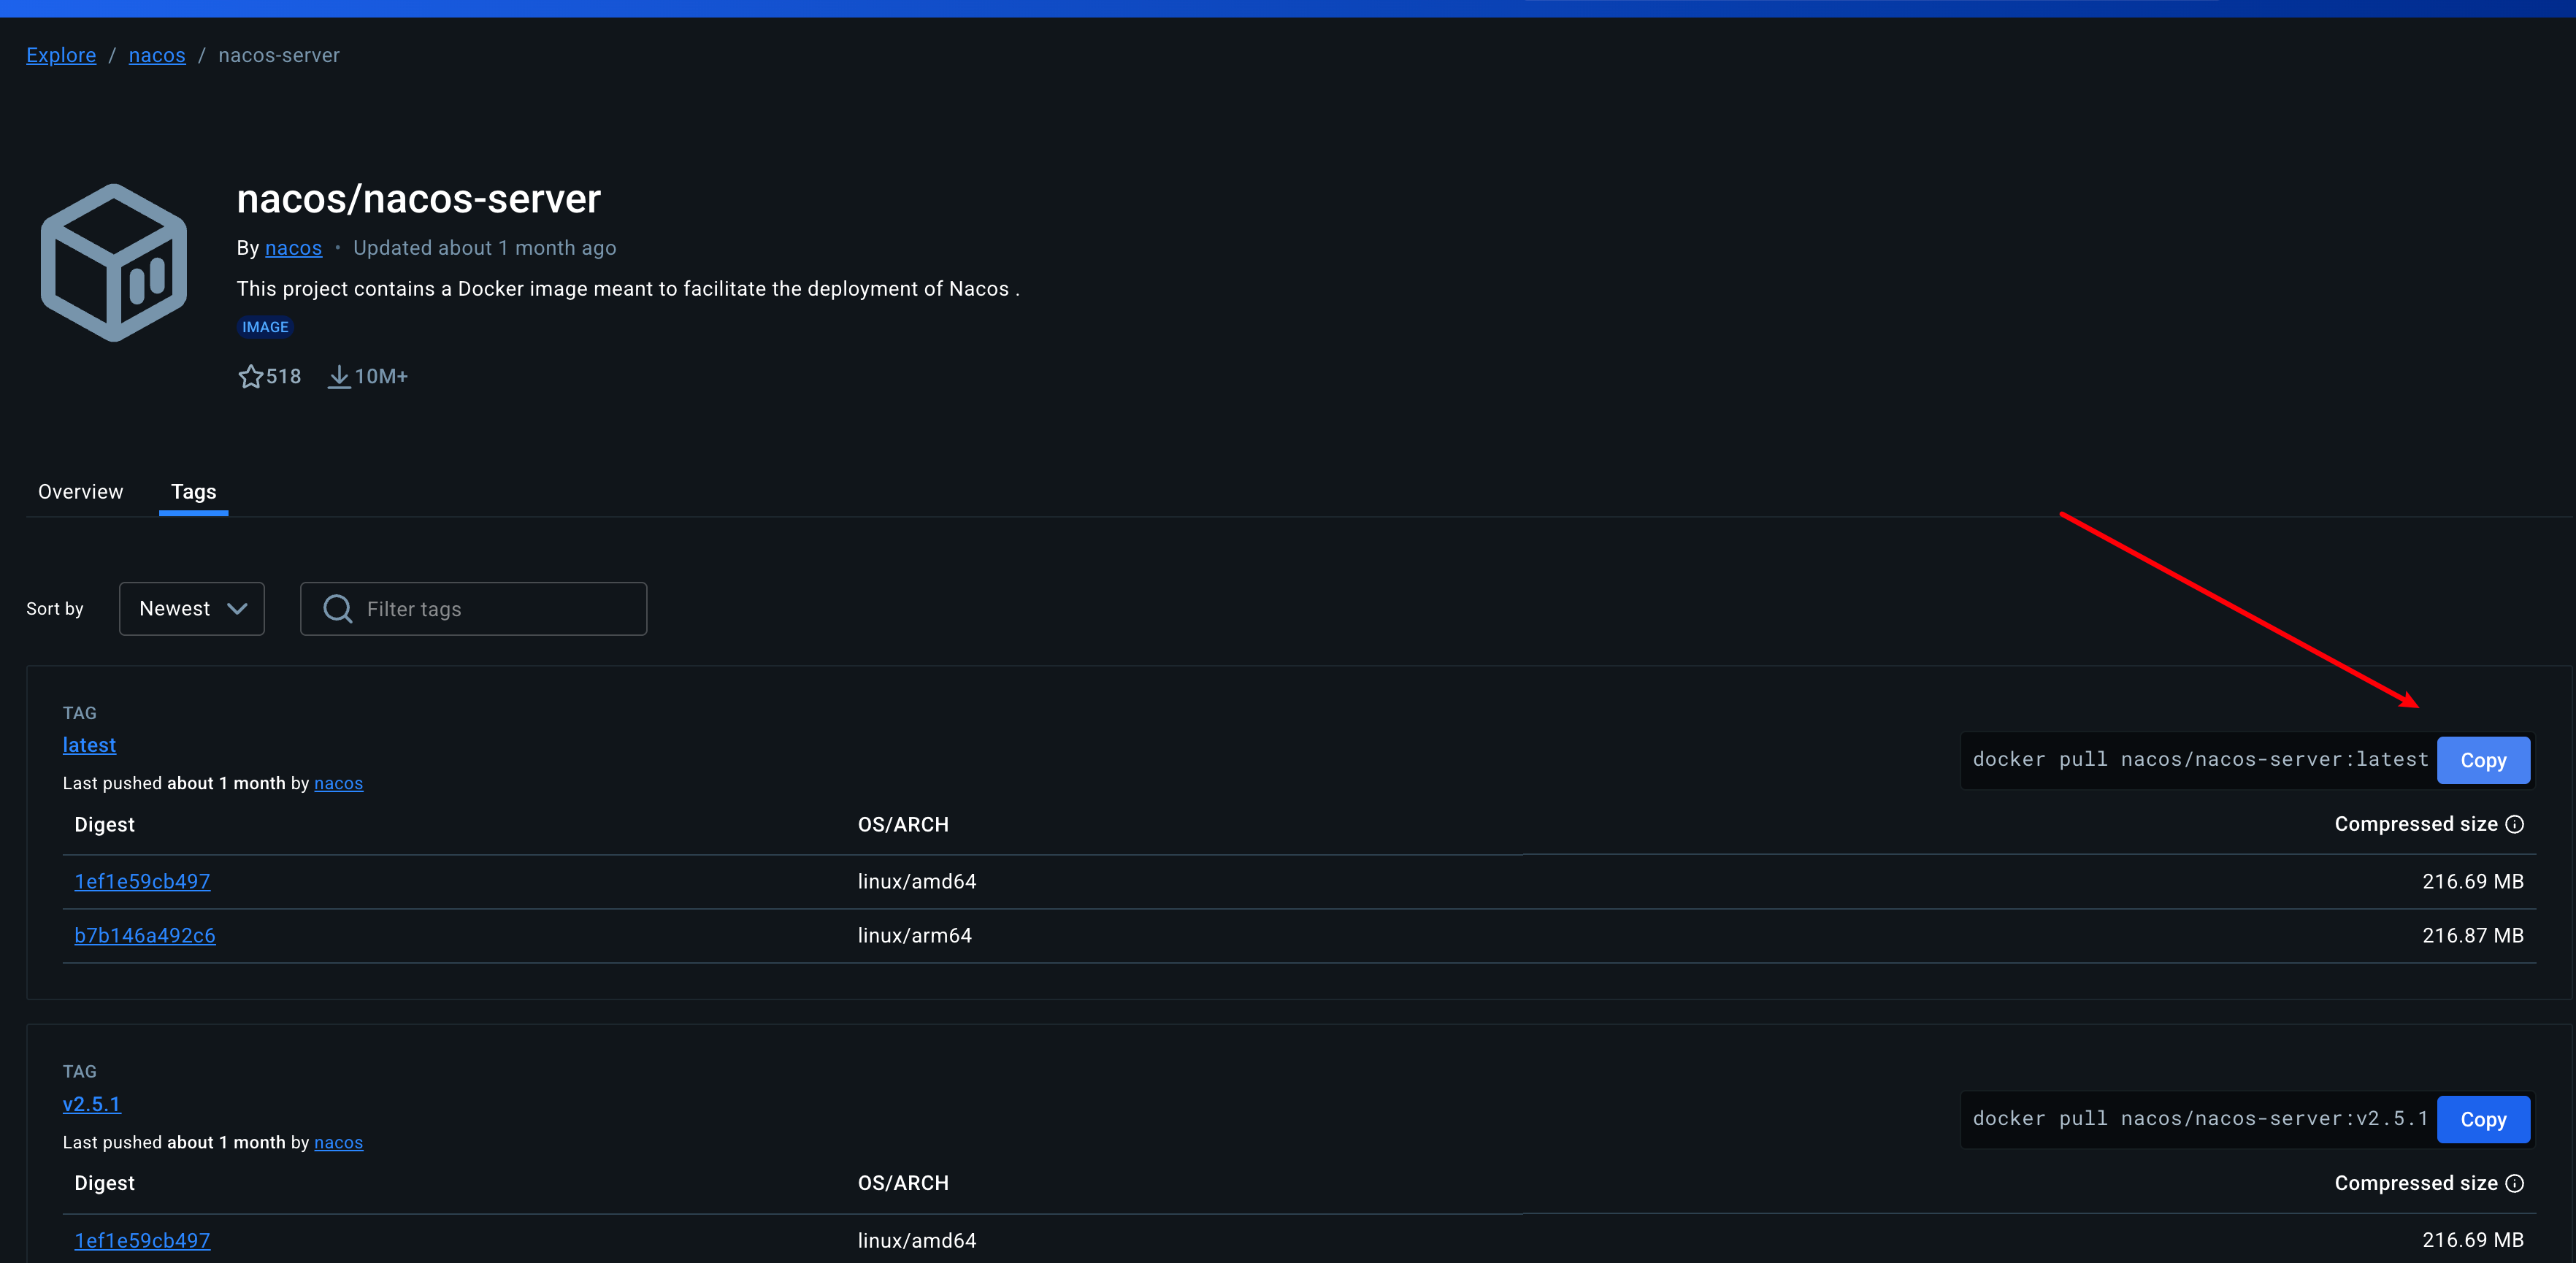Image resolution: width=2576 pixels, height=1263 pixels.
Task: Click the nacos-server cube logo image
Action: [114, 263]
